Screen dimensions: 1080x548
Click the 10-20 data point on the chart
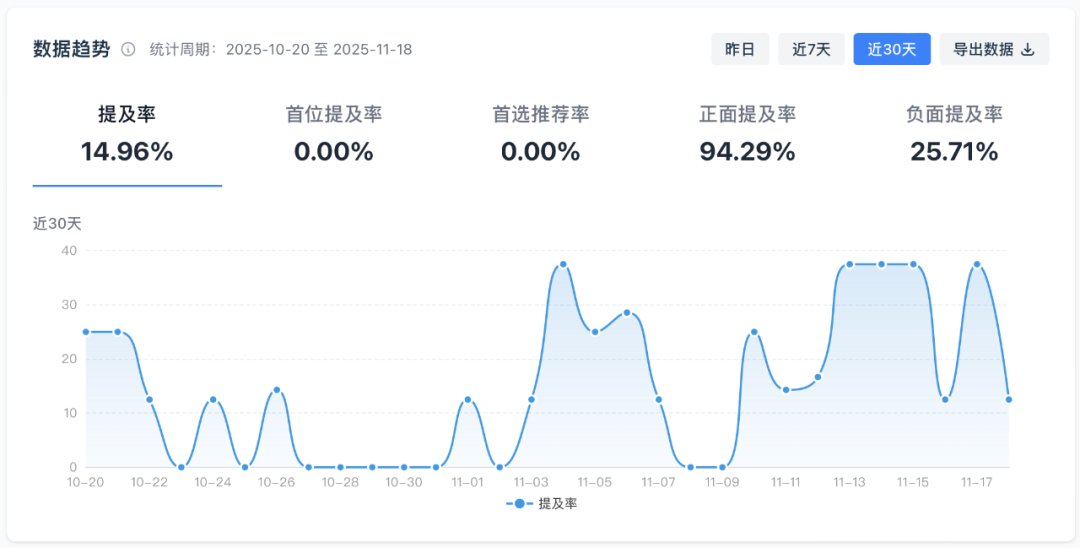(x=86, y=332)
